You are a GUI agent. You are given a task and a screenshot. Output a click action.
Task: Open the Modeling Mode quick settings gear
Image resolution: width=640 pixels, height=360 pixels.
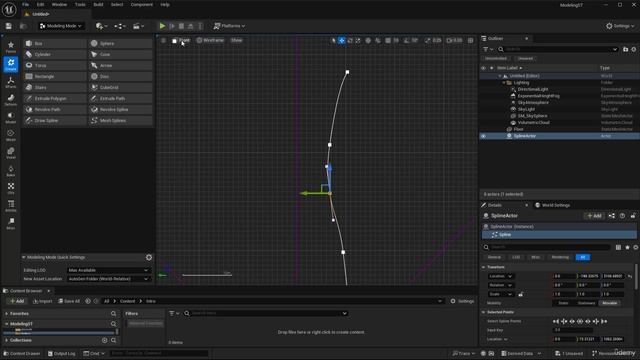click(x=149, y=257)
